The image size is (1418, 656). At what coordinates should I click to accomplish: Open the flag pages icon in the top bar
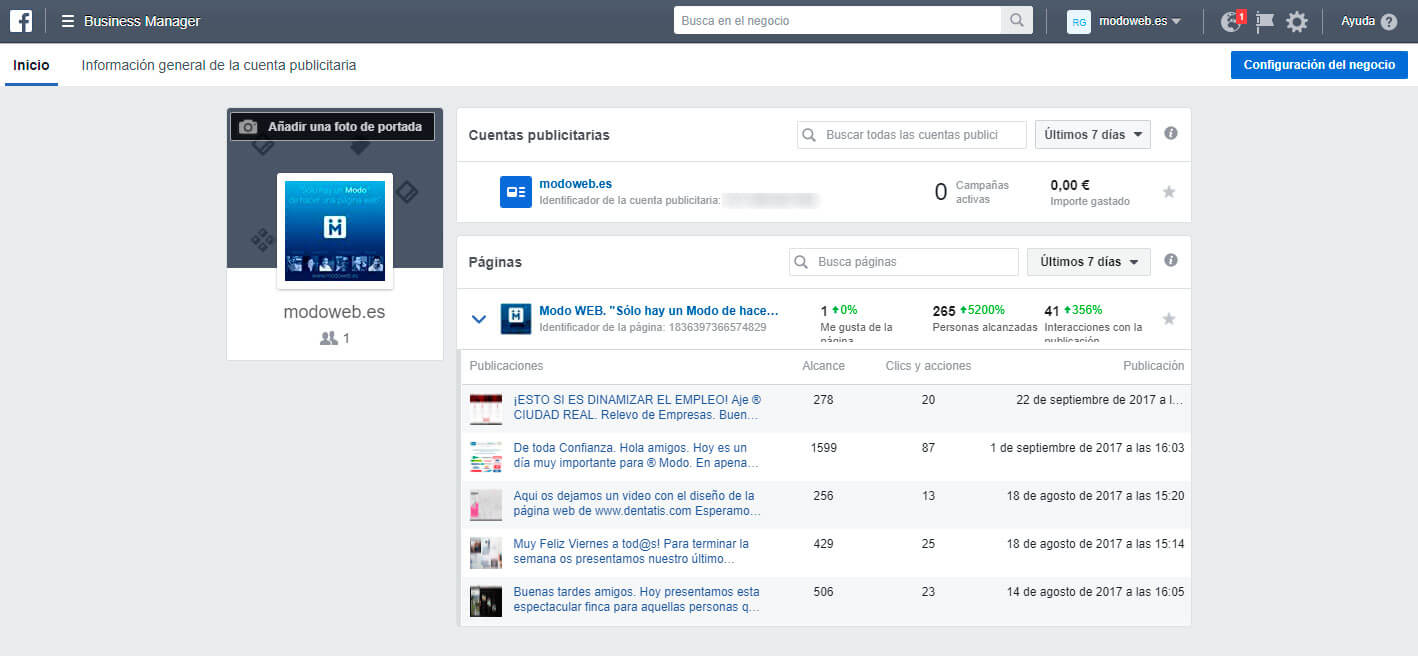pos(1265,21)
